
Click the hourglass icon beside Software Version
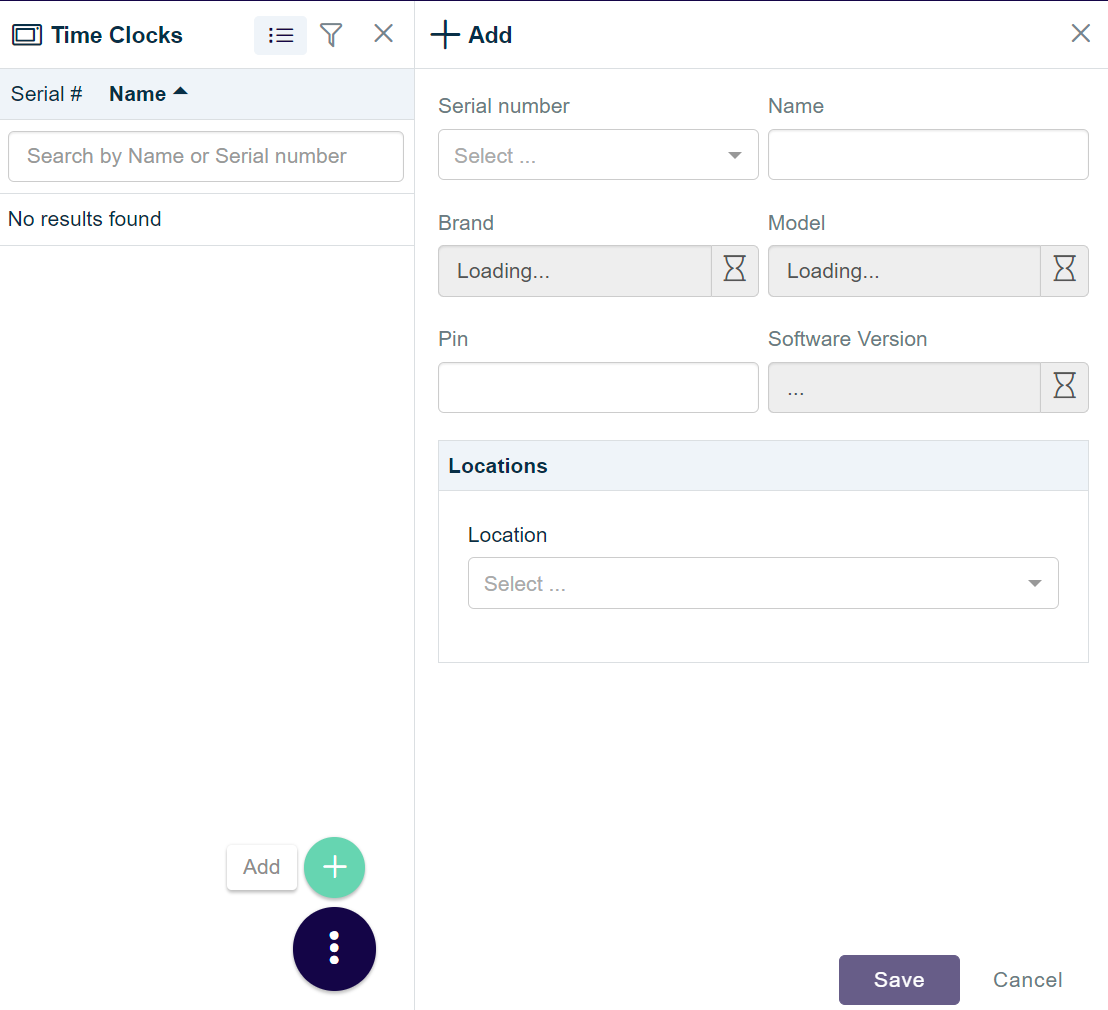tap(1064, 387)
